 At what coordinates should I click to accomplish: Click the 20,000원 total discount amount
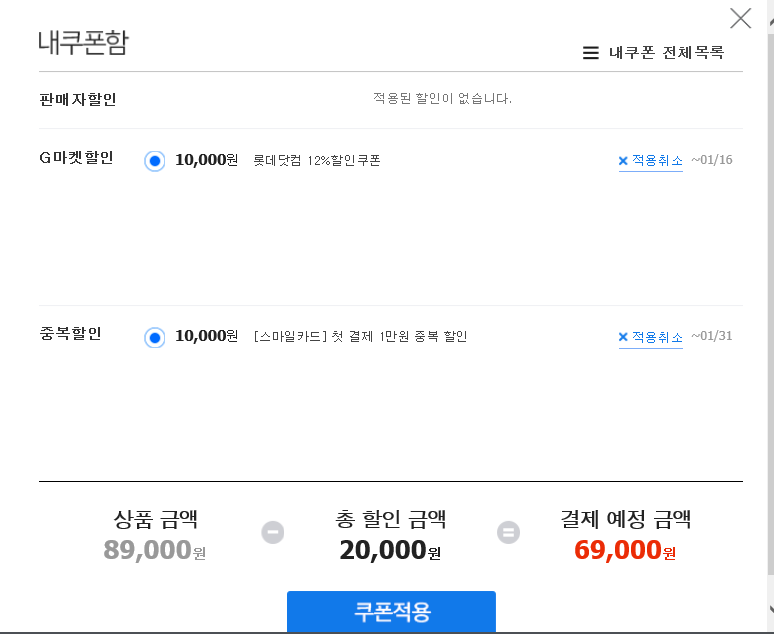[x=390, y=550]
